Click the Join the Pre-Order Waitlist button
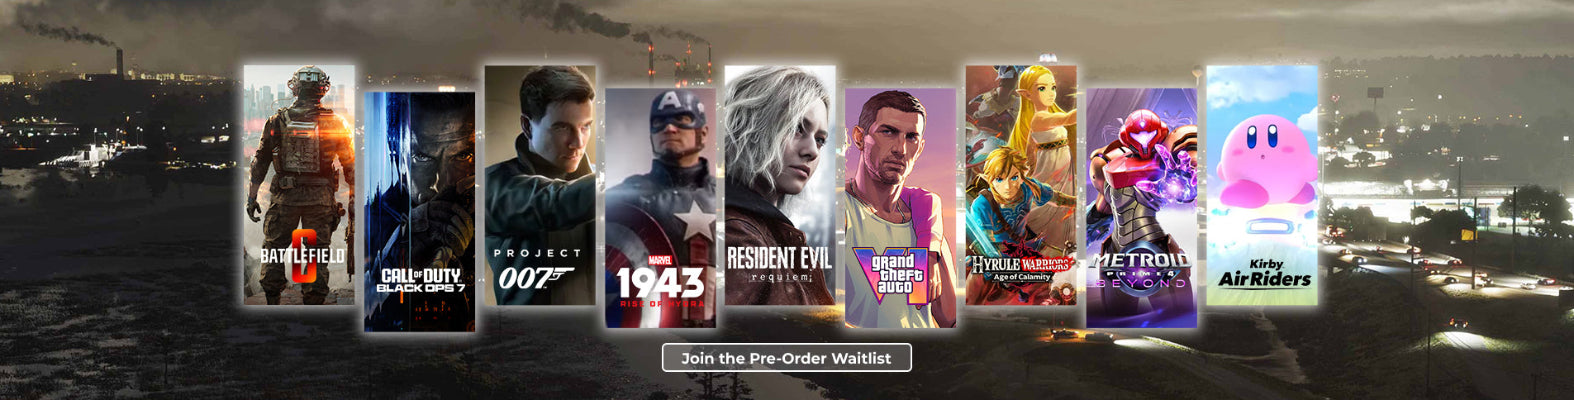Image resolution: width=1574 pixels, height=400 pixels. [x=786, y=357]
